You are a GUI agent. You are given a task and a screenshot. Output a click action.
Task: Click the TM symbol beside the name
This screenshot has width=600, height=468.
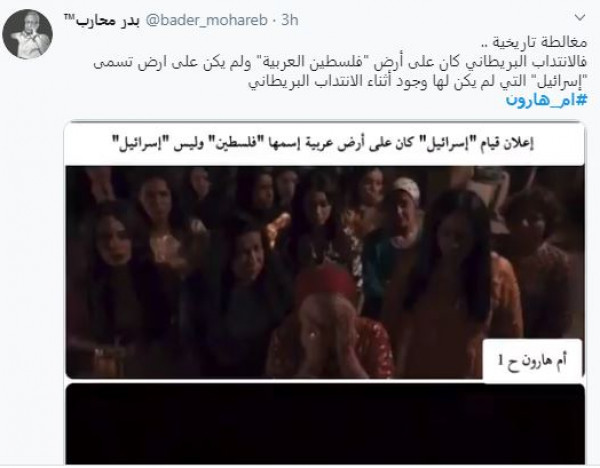click(x=70, y=17)
